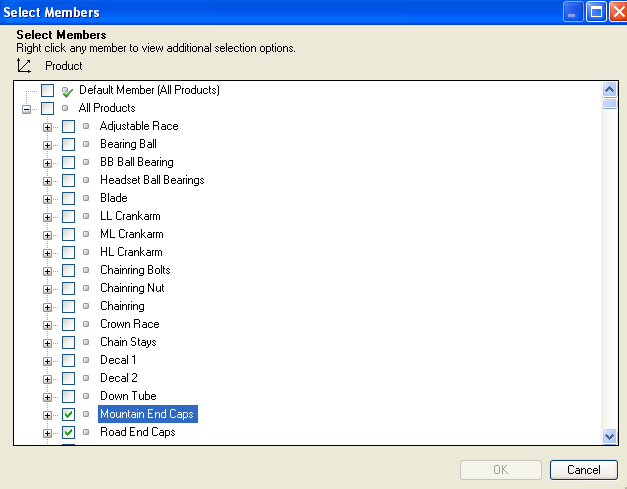The height and width of the screenshot is (489, 627).
Task: Click the member icon beside All Products
Action: [65, 108]
